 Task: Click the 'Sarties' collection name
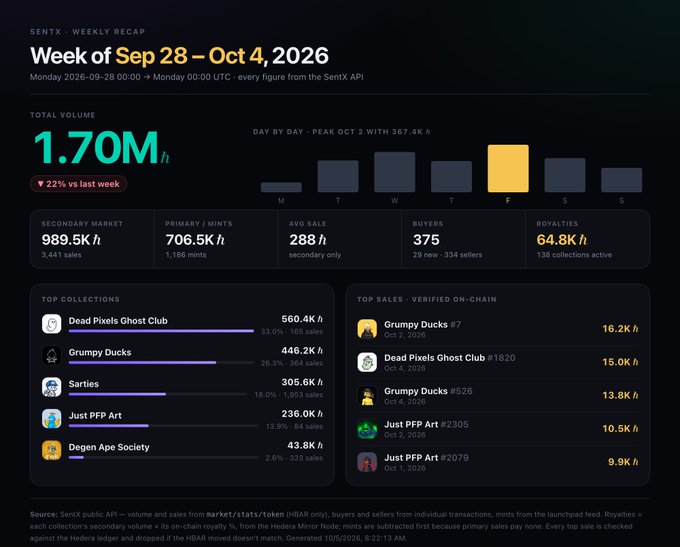point(84,384)
